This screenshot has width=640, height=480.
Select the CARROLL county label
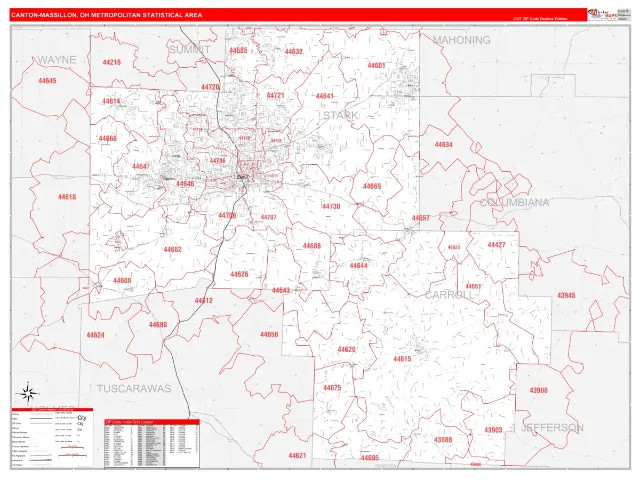tap(449, 295)
